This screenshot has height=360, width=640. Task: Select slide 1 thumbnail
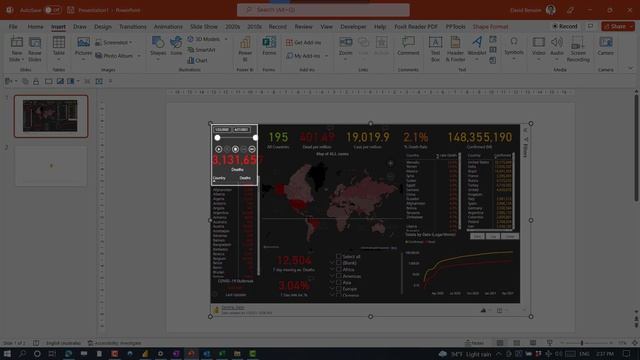[x=51, y=116]
